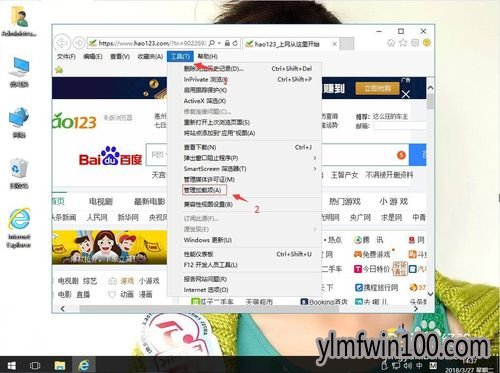Expand the address bar dropdown arrow
The width and height of the screenshot is (500, 373).
(219, 43)
